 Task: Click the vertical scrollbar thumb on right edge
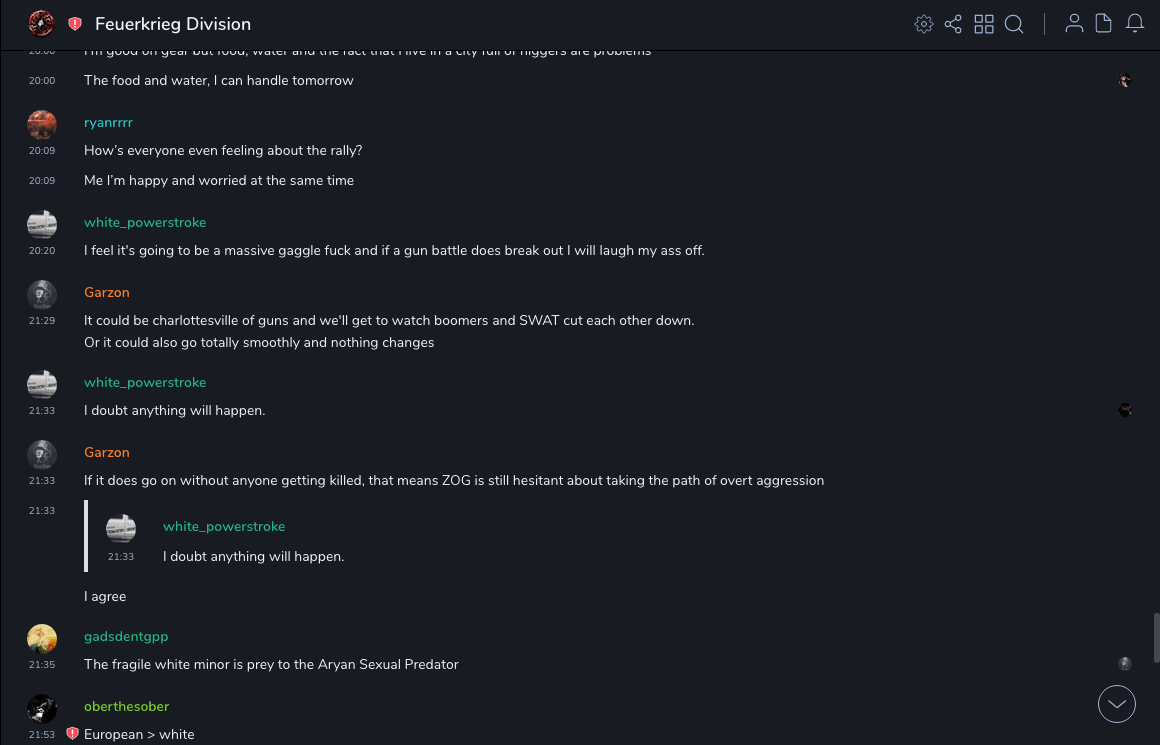pos(1156,638)
